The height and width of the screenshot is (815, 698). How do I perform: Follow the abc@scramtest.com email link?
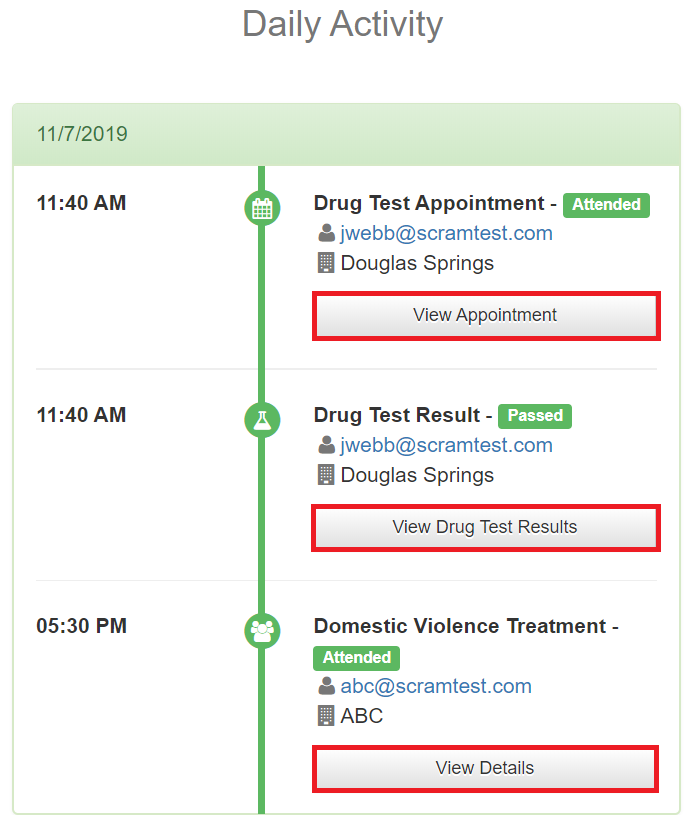(x=436, y=686)
